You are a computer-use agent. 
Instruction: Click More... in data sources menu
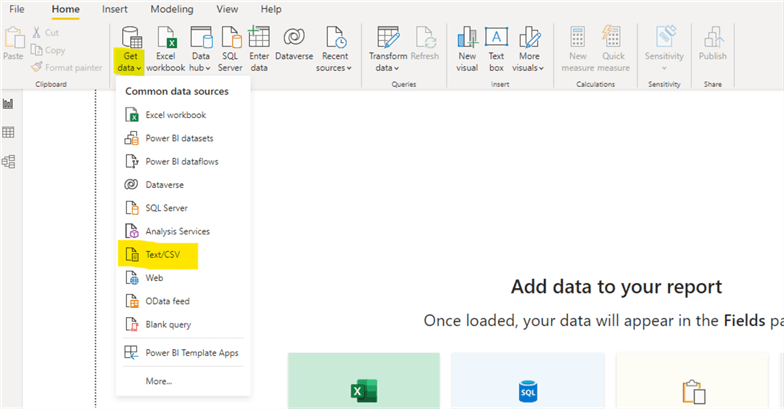pyautogui.click(x=183, y=381)
